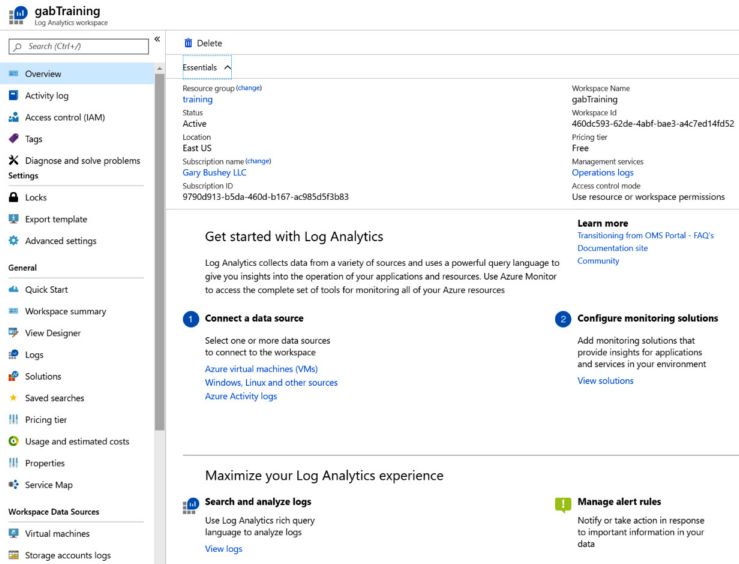Click the Locks padlock icon
739x564 pixels.
(14, 197)
